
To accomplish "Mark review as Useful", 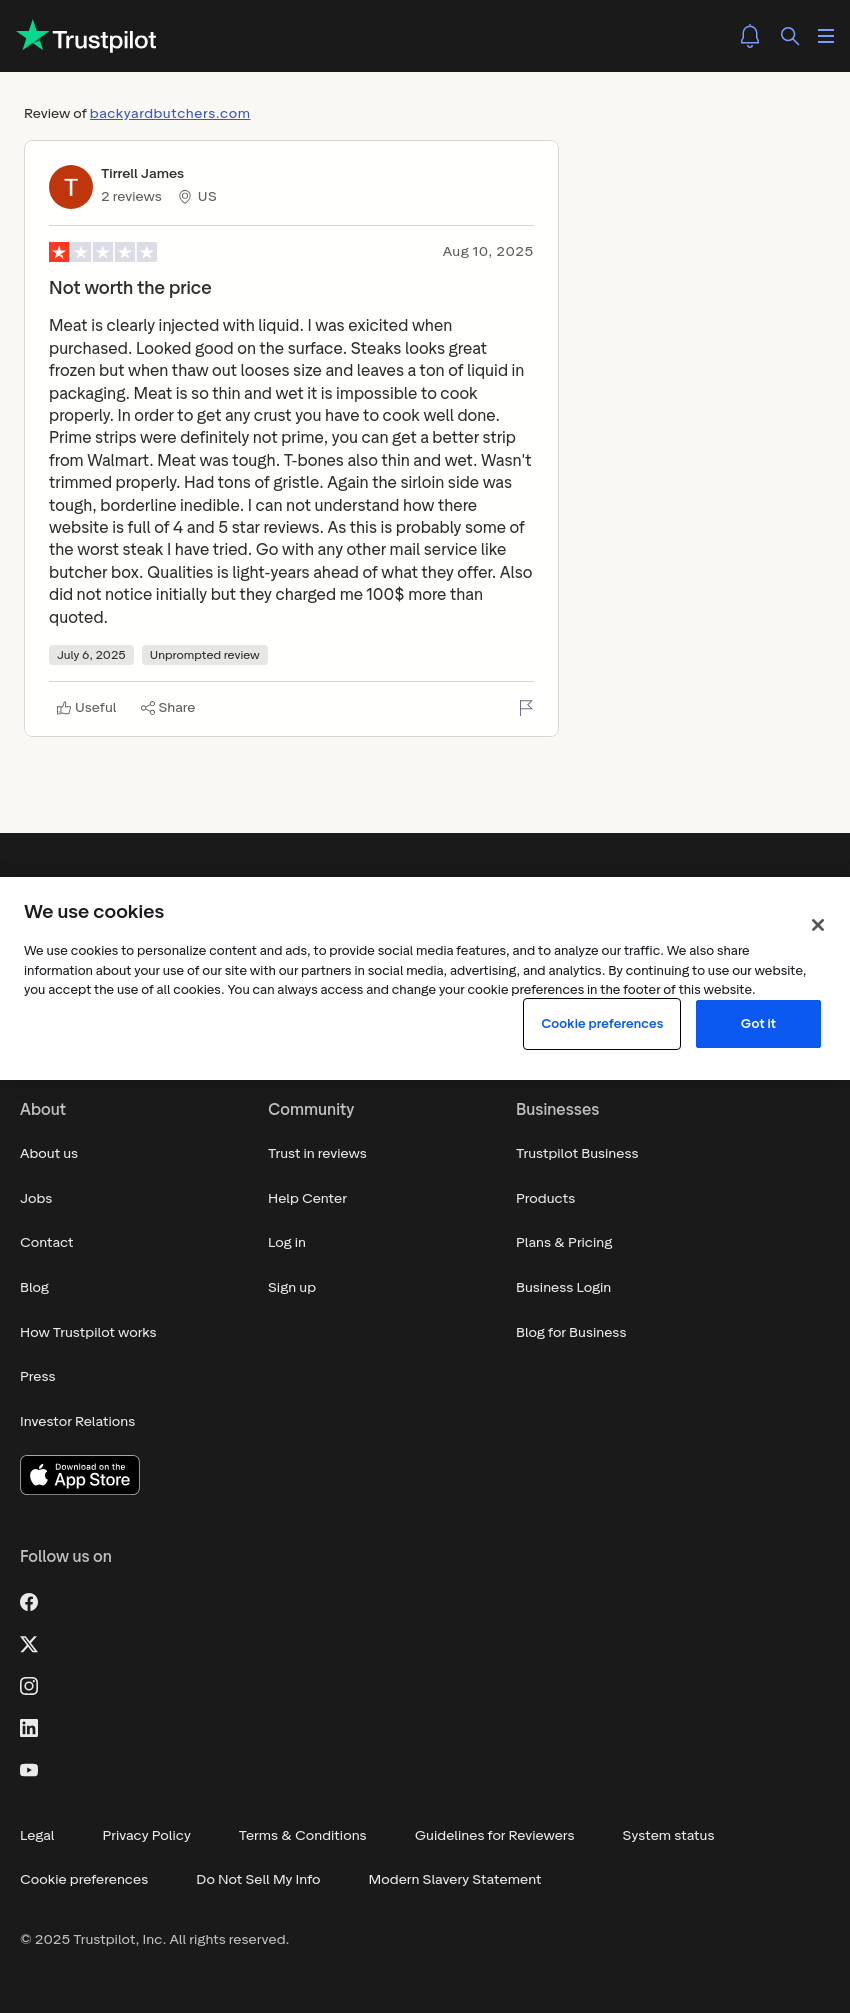I will tap(87, 708).
